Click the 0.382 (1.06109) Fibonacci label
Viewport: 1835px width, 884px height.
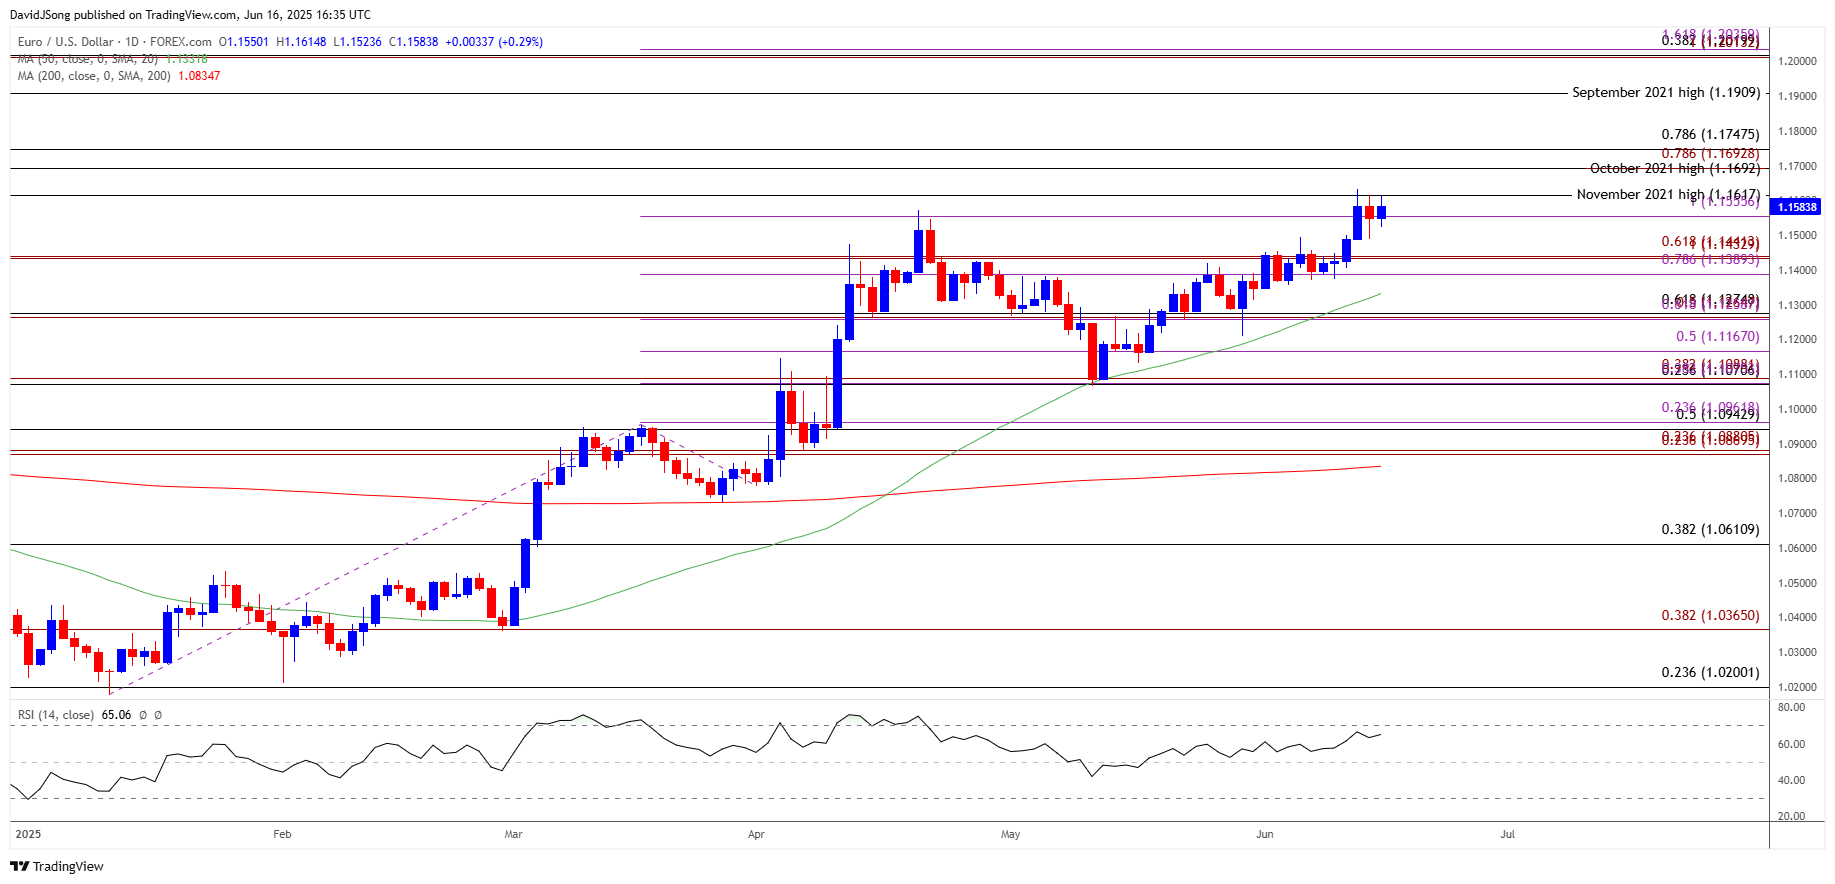[x=1710, y=529]
